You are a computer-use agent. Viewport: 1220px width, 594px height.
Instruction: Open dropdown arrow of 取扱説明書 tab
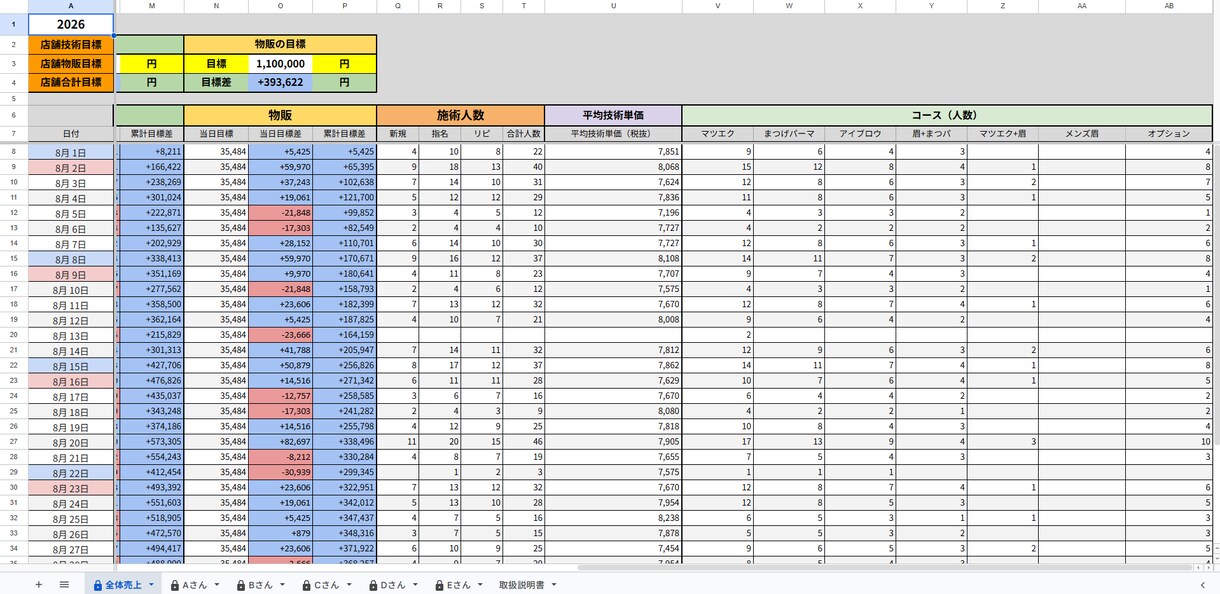[553, 585]
